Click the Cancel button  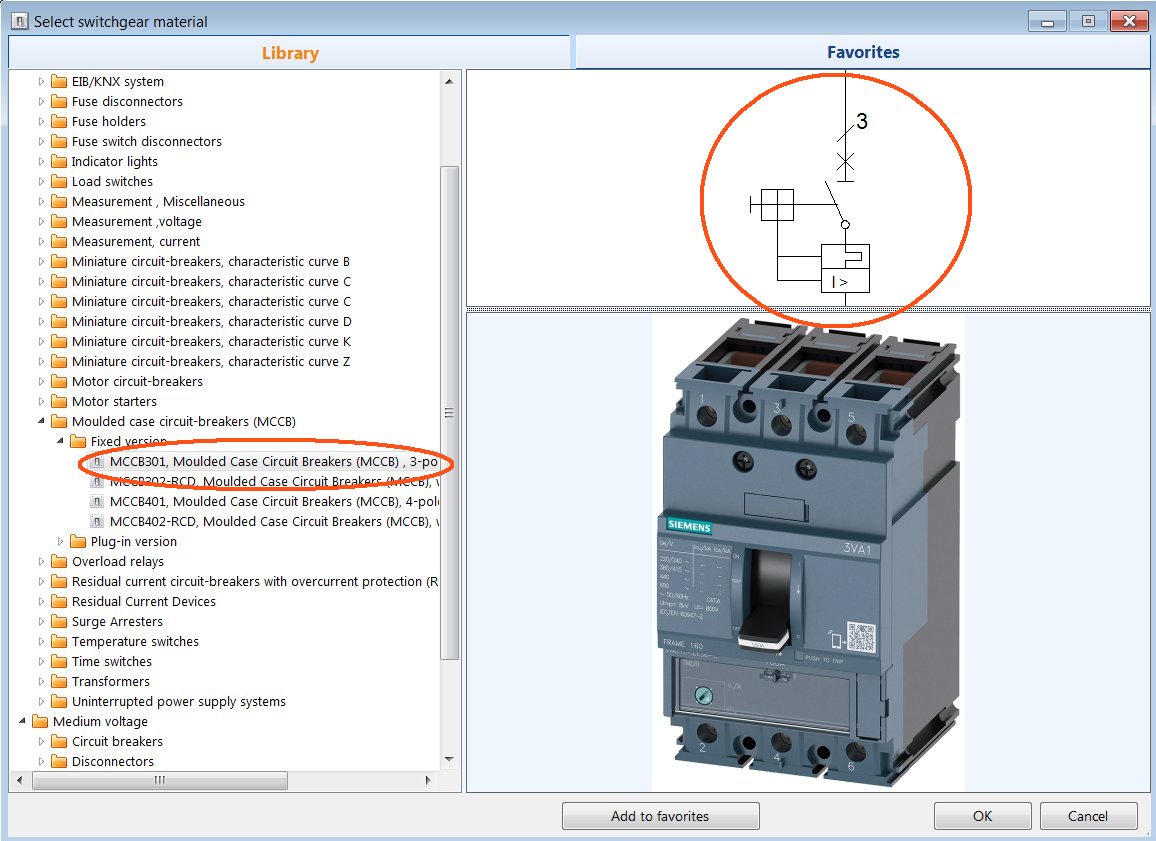1088,816
